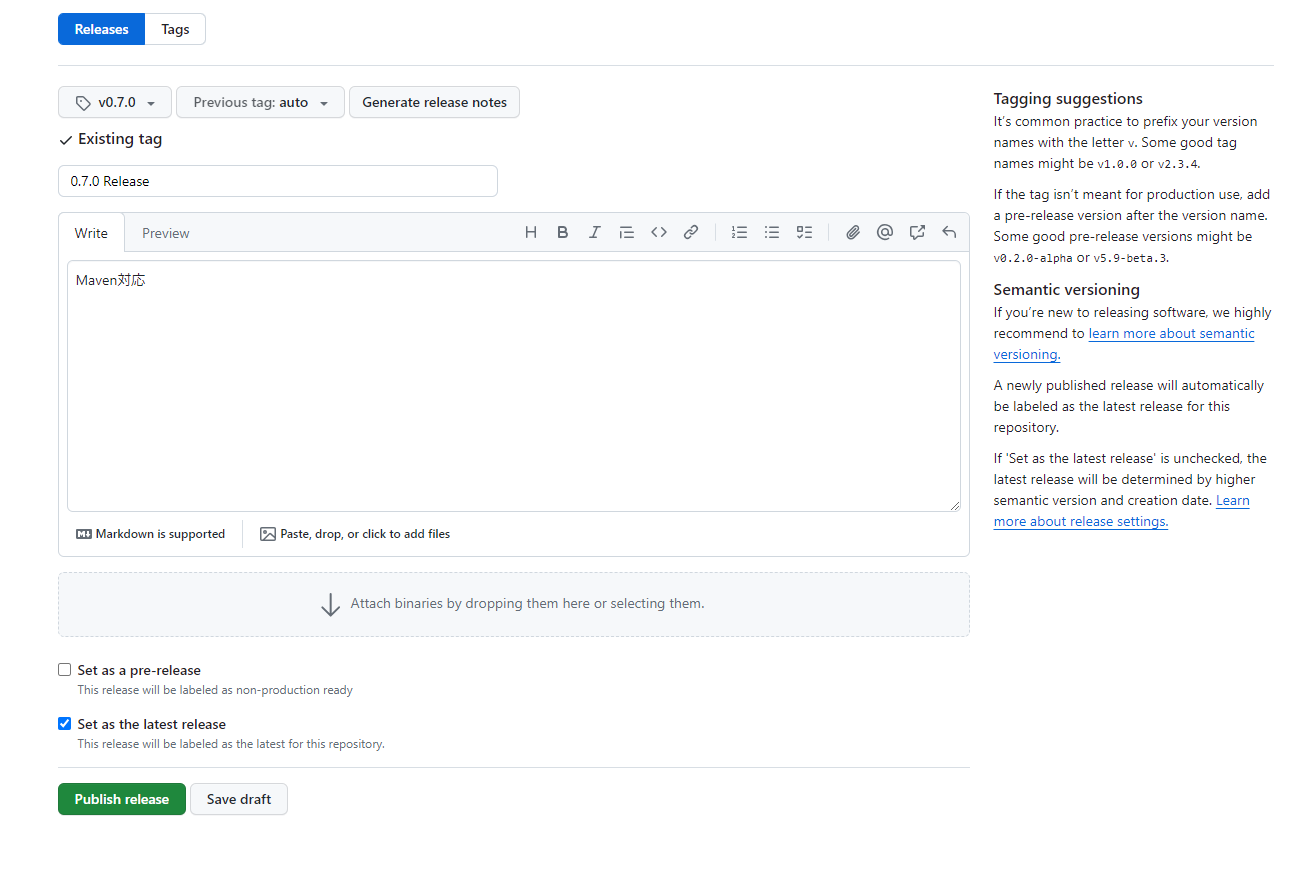The width and height of the screenshot is (1313, 877).
Task: Enable "Set as a pre-release"
Action: [x=64, y=669]
